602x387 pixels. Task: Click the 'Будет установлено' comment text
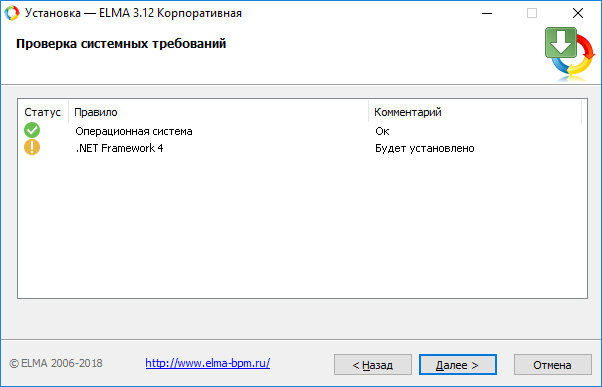[x=425, y=148]
